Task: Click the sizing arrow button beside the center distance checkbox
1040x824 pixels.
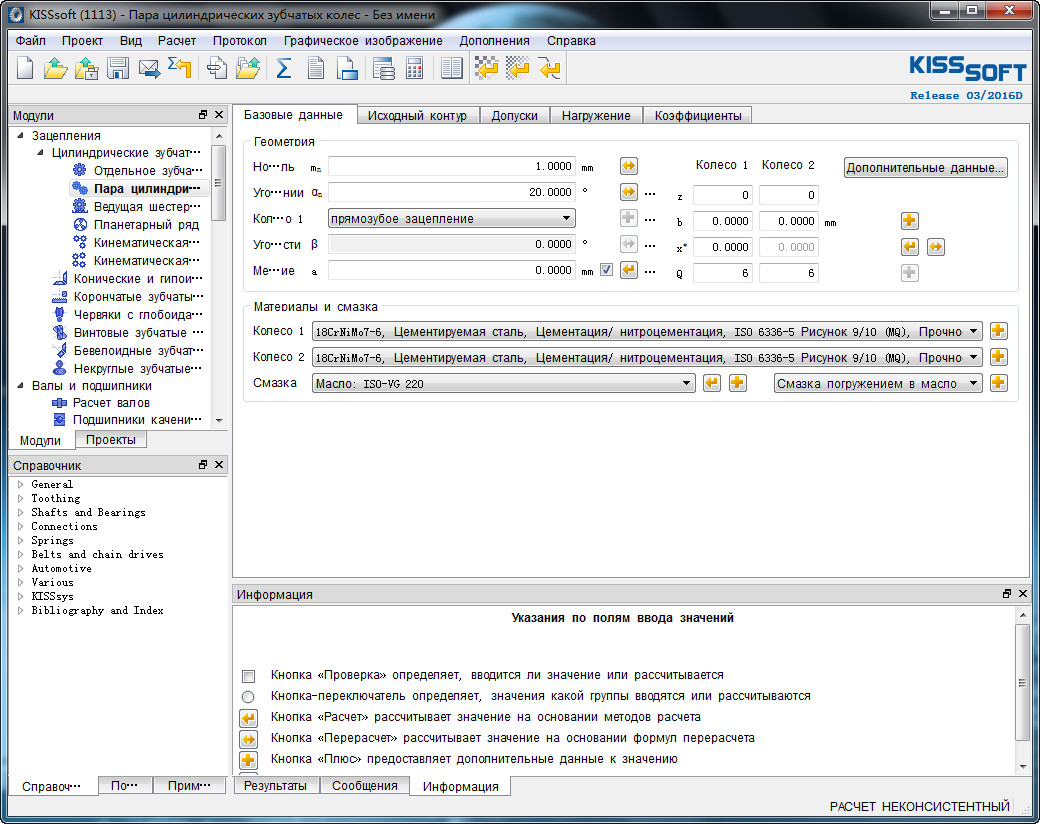Action: click(x=628, y=270)
